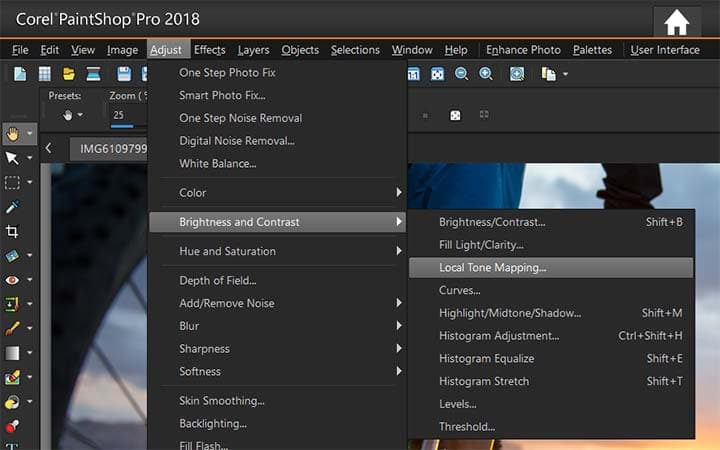Image resolution: width=720 pixels, height=450 pixels.
Task: Click the 1:1 actual size icon
Action: pos(413,74)
